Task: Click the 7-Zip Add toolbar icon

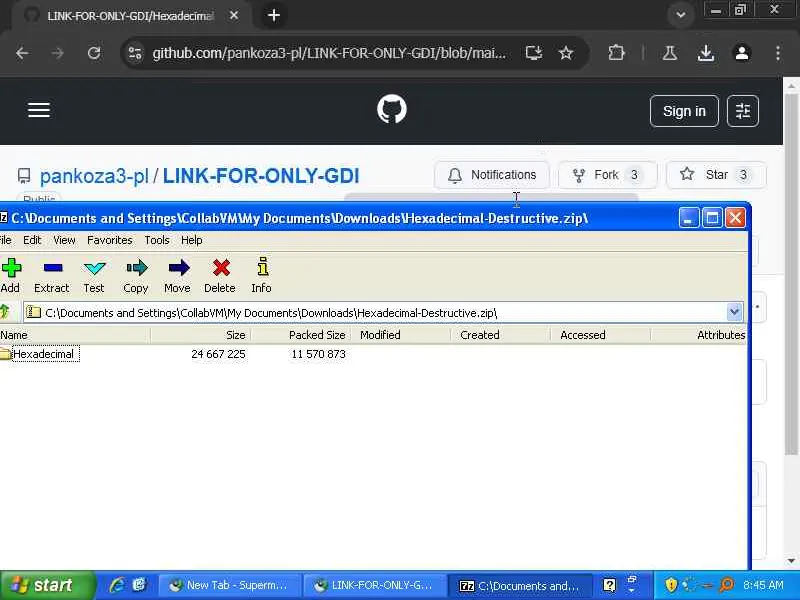Action: coord(11,276)
